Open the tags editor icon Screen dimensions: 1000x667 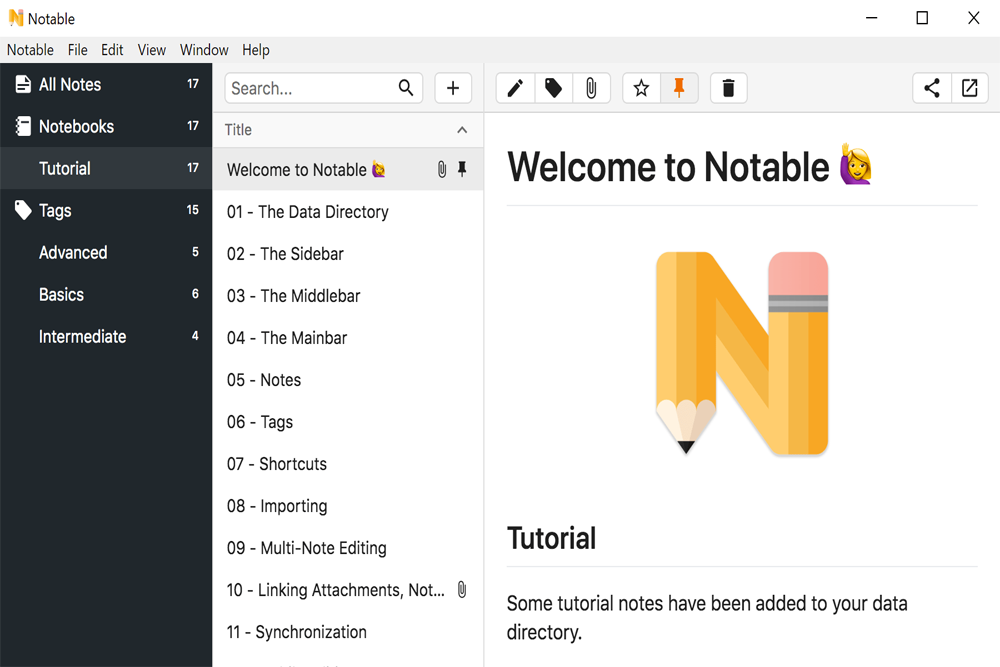pyautogui.click(x=553, y=88)
